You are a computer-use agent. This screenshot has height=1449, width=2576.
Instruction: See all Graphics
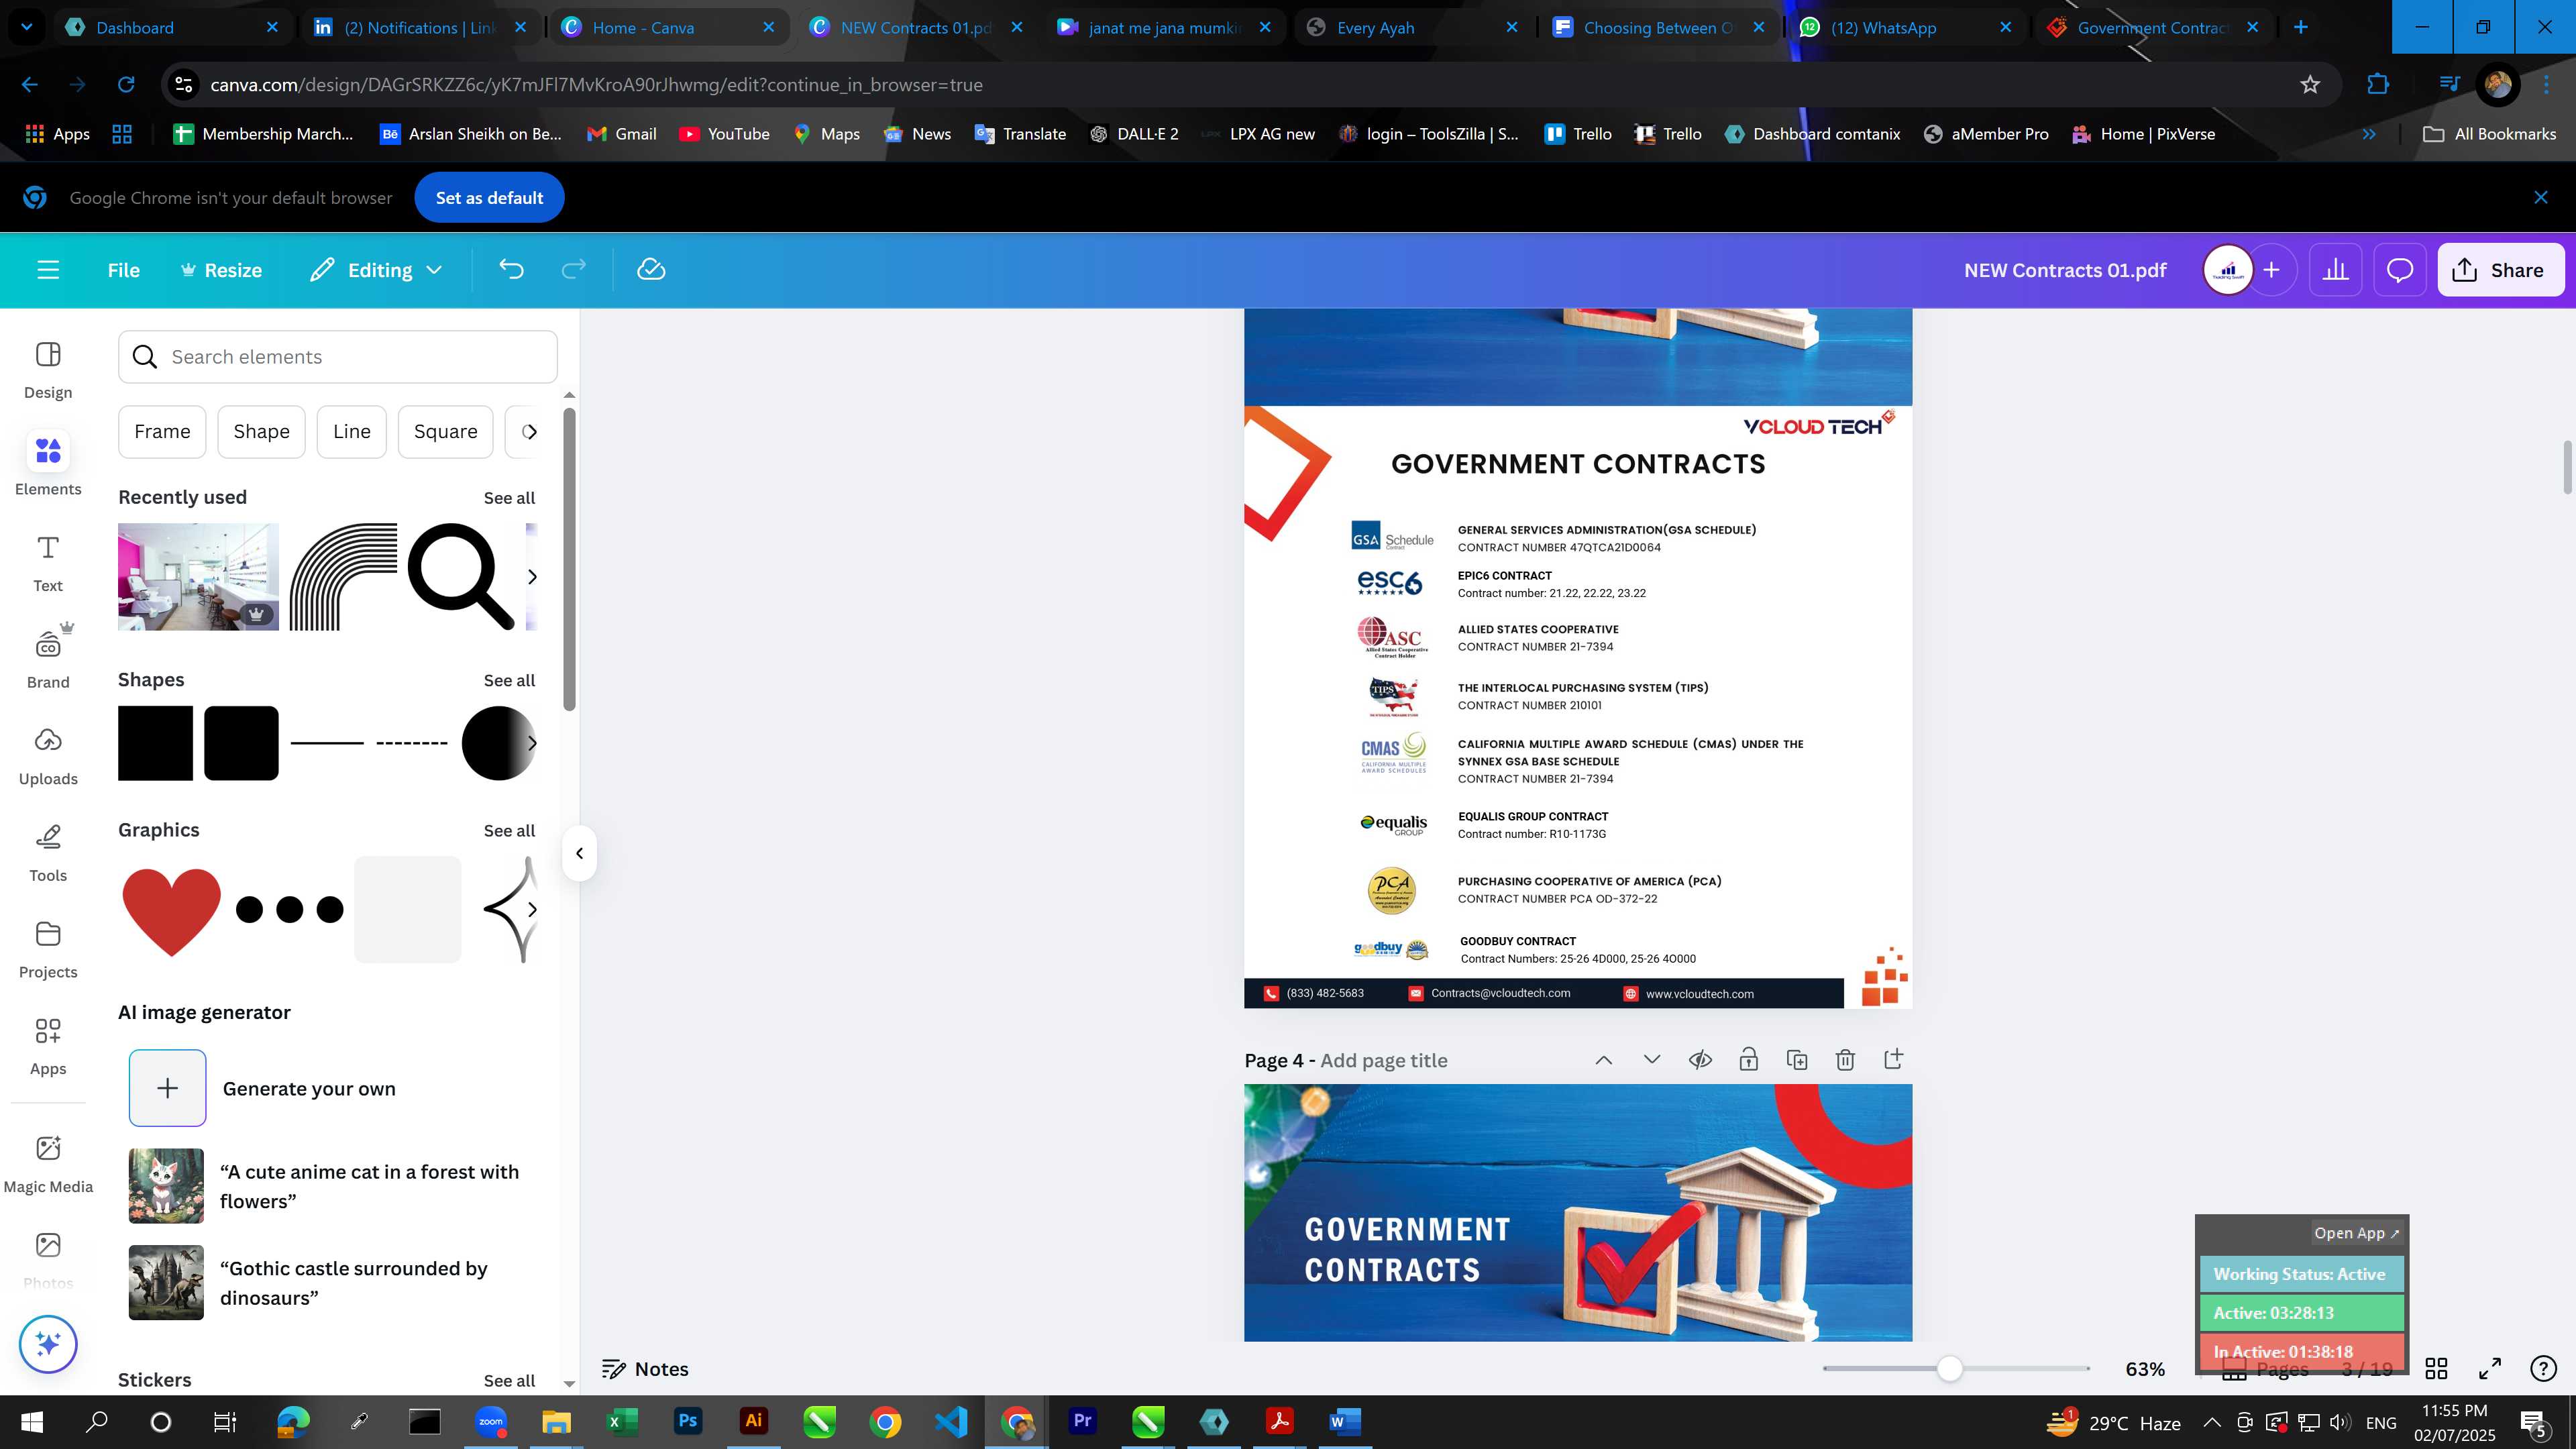[x=509, y=831]
